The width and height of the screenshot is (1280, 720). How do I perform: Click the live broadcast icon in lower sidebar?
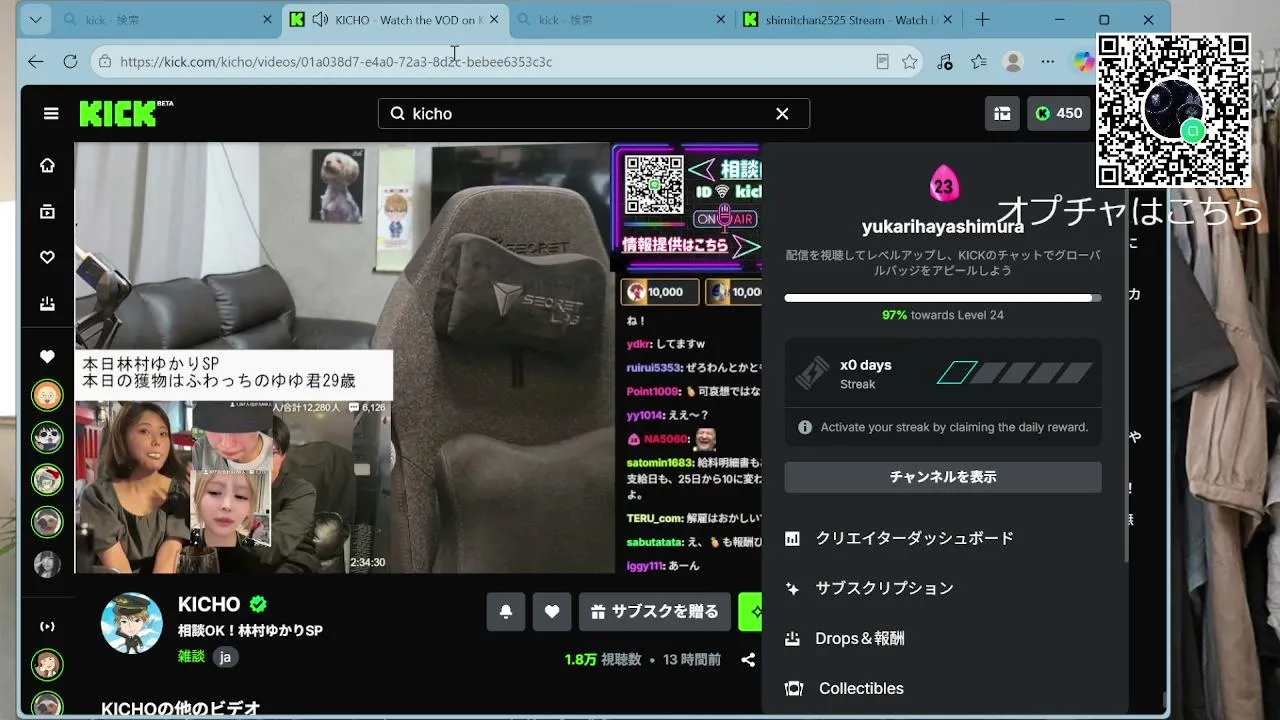tap(47, 627)
